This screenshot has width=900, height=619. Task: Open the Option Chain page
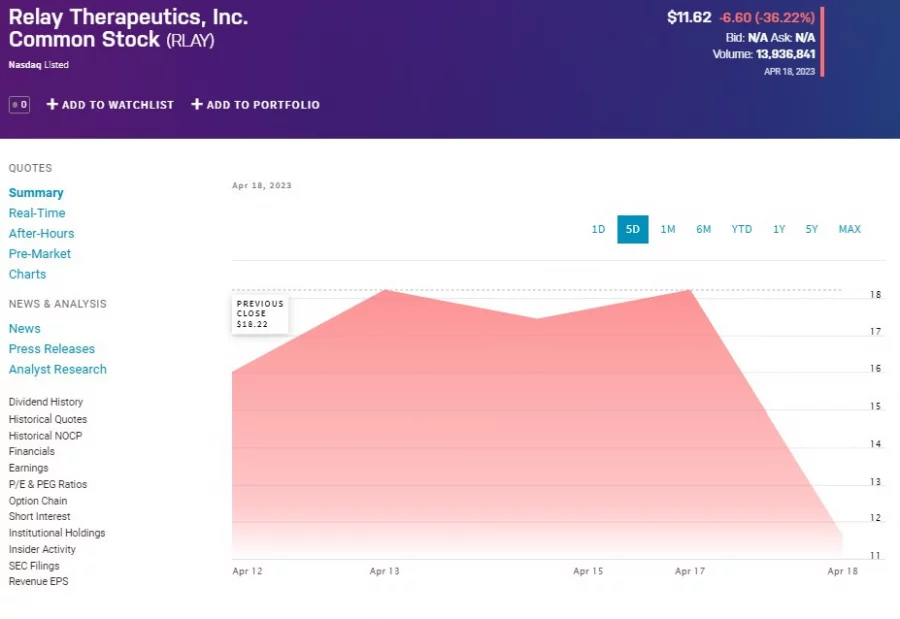[38, 500]
